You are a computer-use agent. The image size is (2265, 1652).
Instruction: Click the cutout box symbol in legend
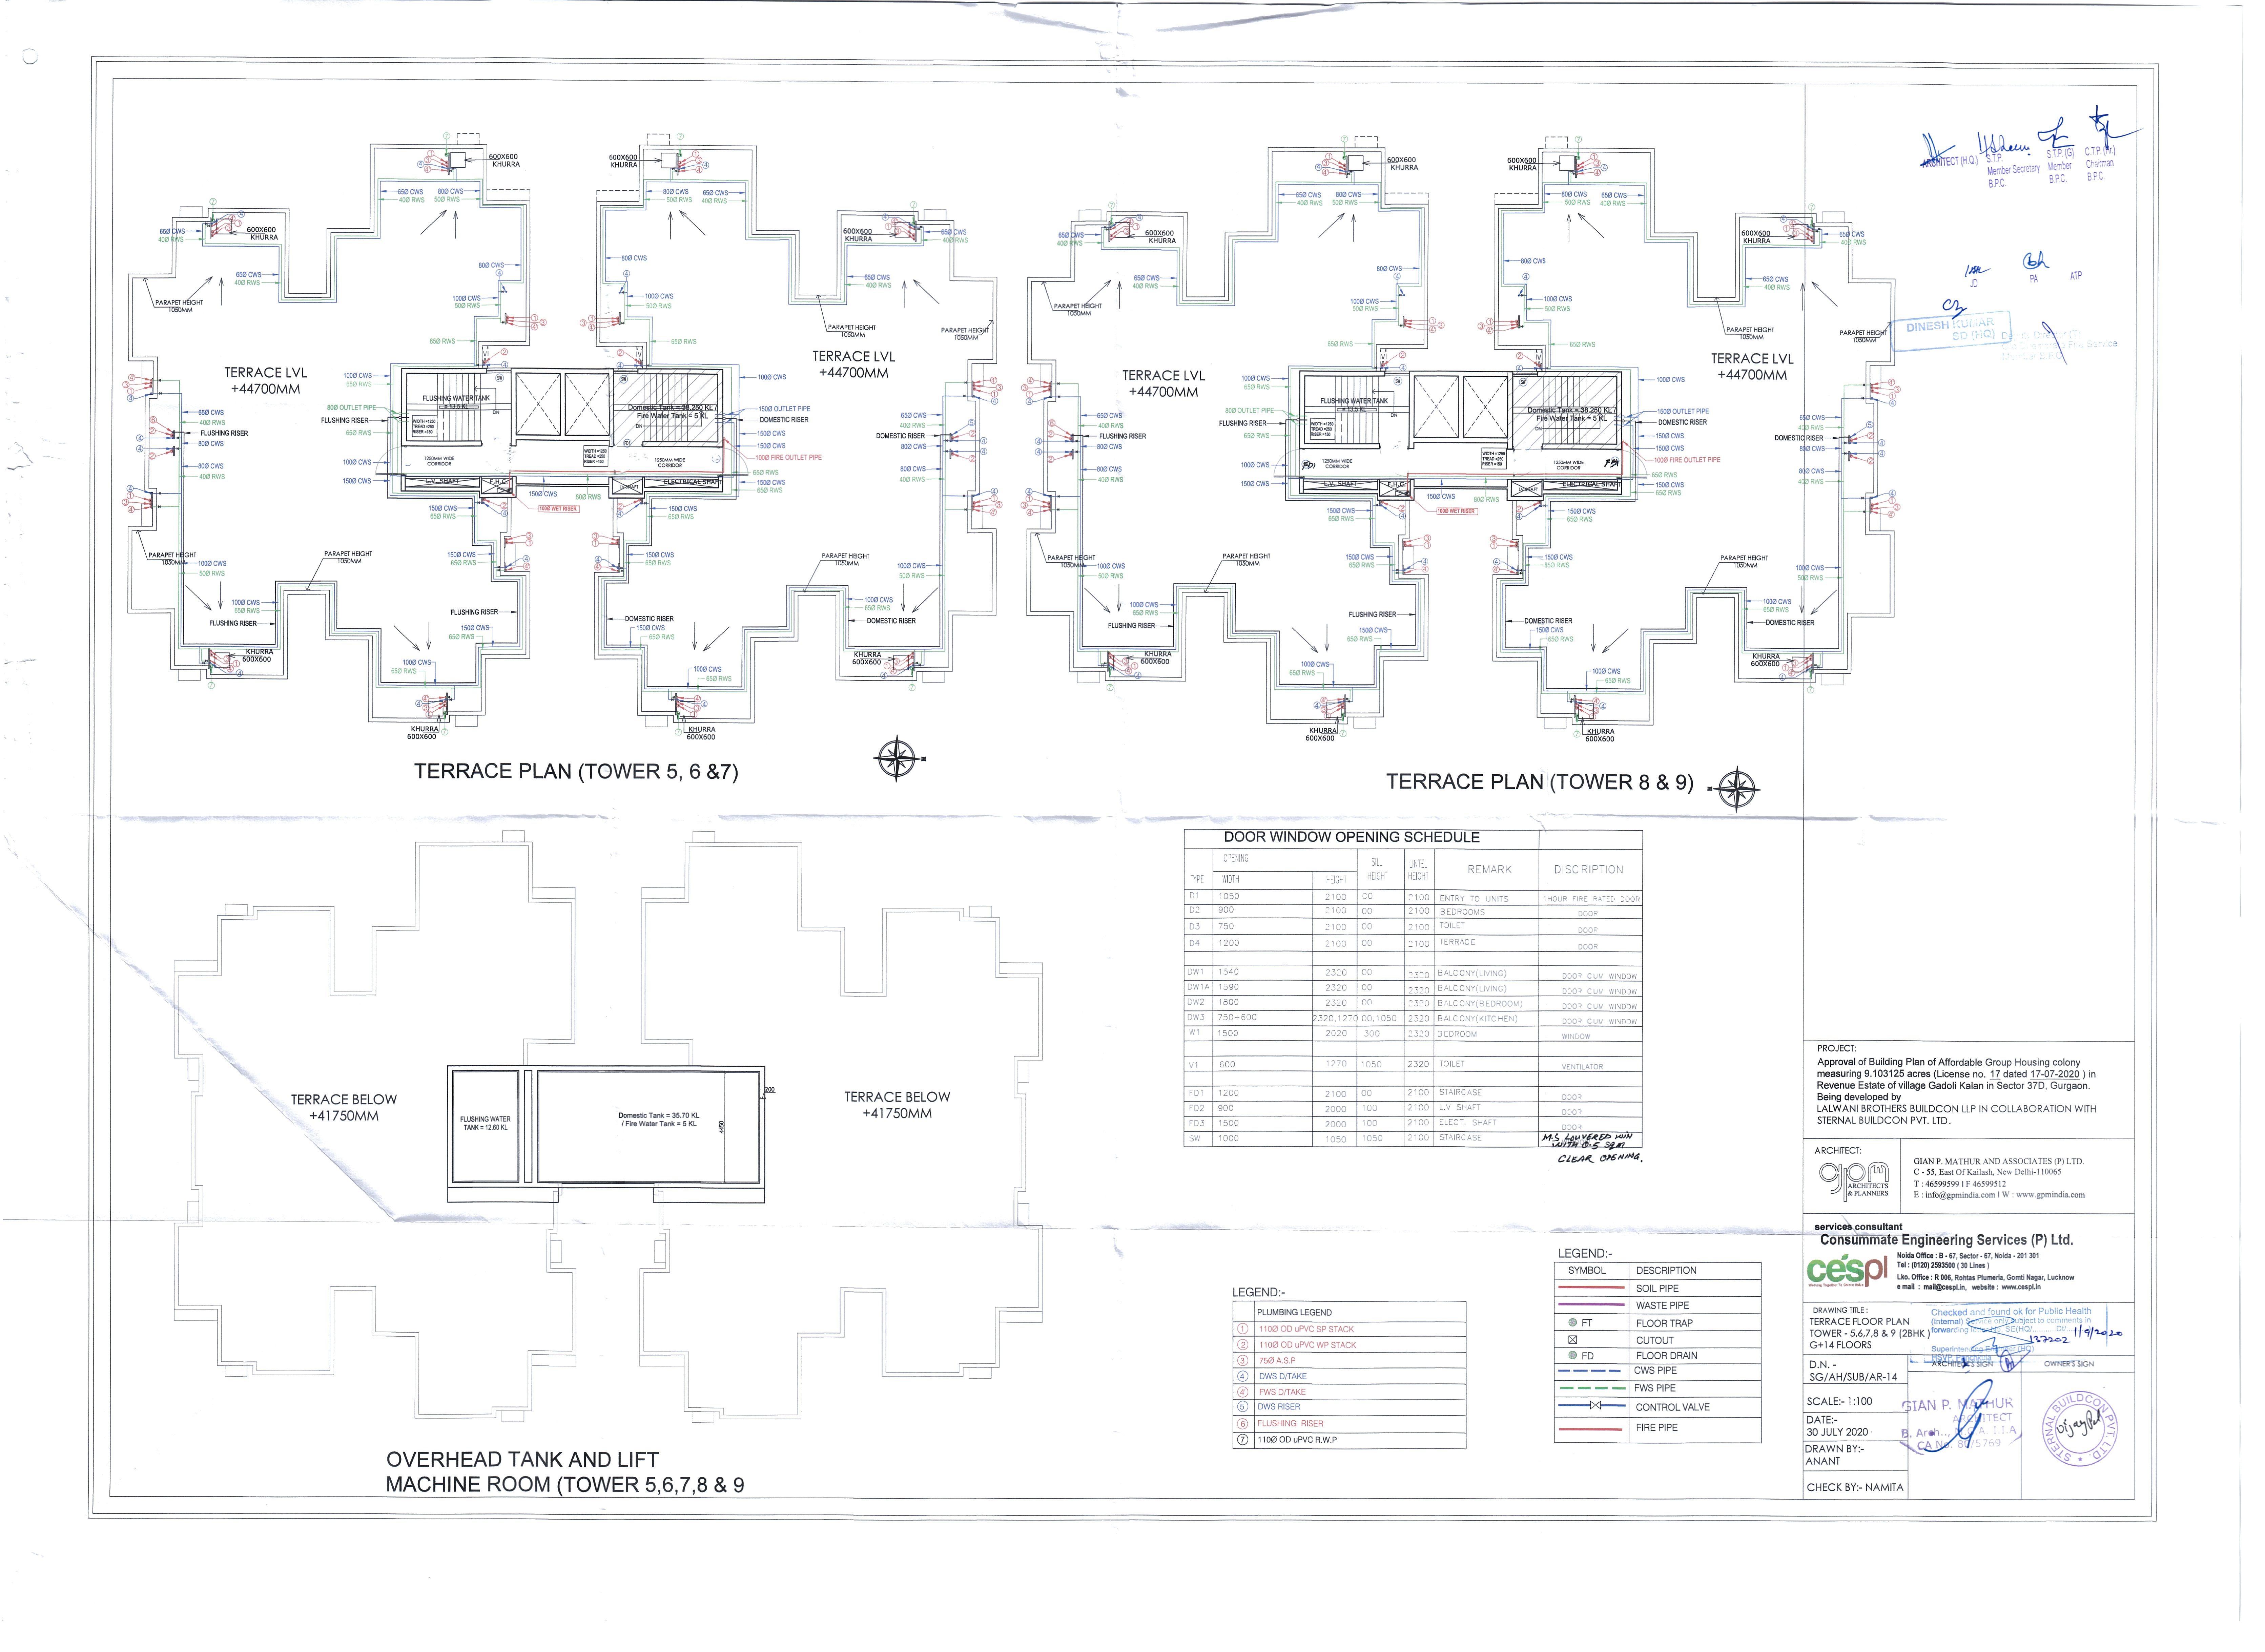(x=1573, y=1340)
